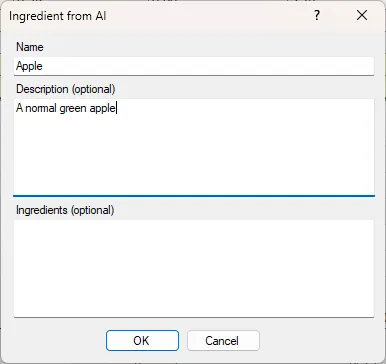Click the OK button
This screenshot has width=386, height=364.
pos(142,340)
